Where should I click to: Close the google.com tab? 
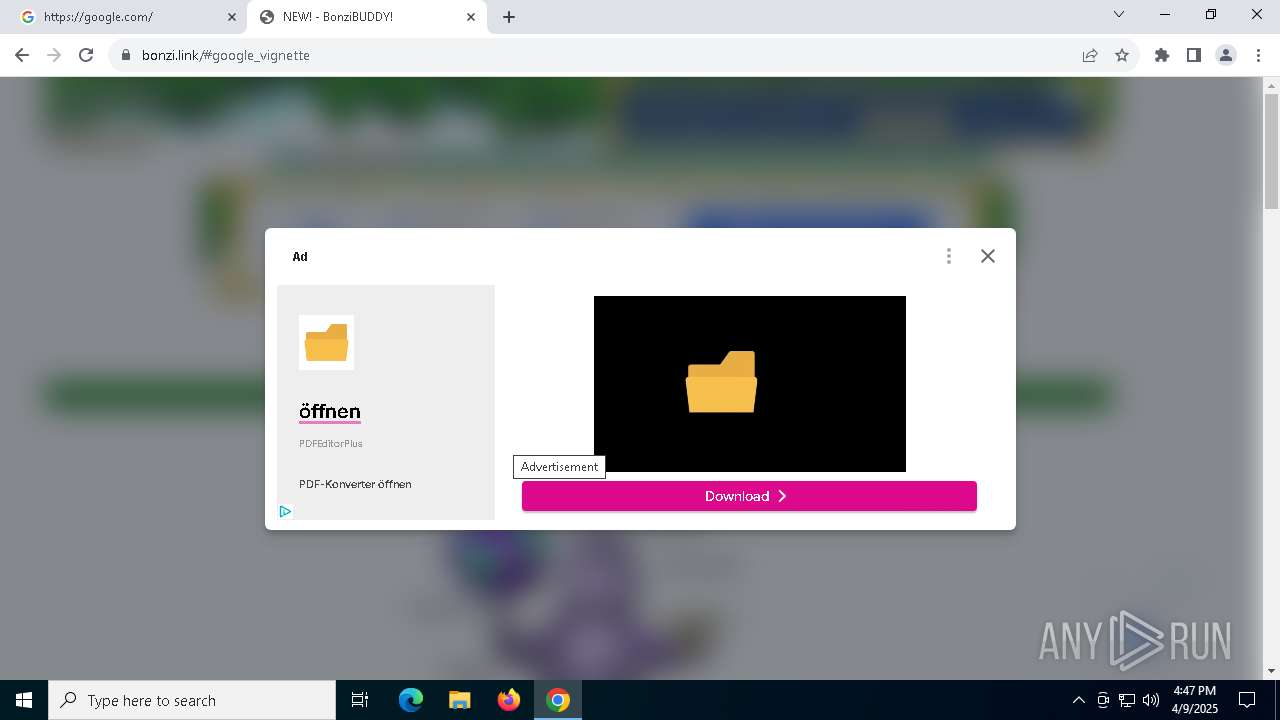point(232,17)
